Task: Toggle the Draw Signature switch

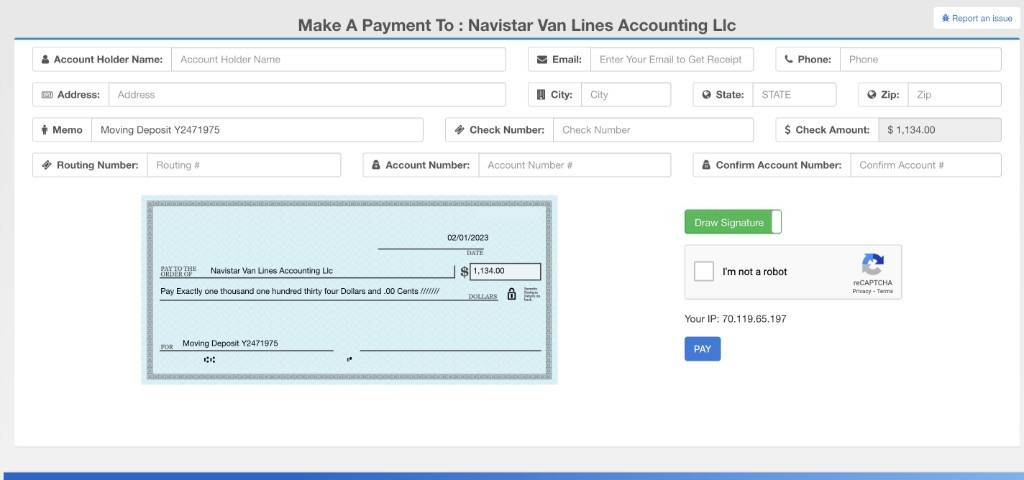Action: 732,222
